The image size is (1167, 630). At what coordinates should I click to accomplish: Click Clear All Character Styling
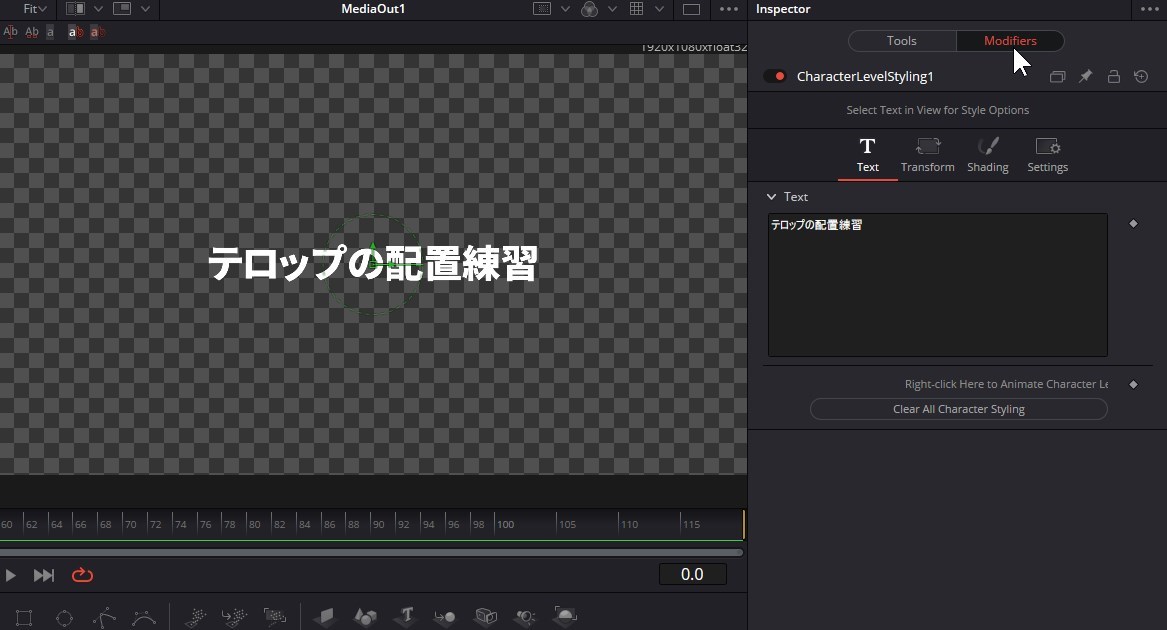point(958,408)
